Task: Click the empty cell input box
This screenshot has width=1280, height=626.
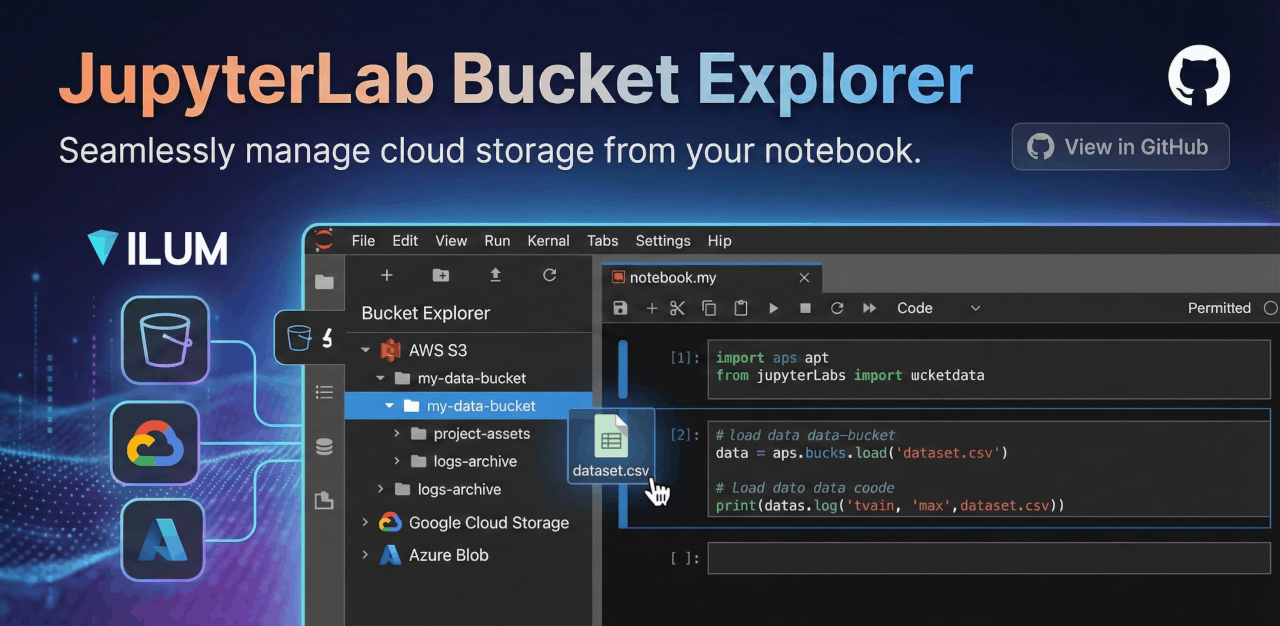Action: click(x=988, y=558)
